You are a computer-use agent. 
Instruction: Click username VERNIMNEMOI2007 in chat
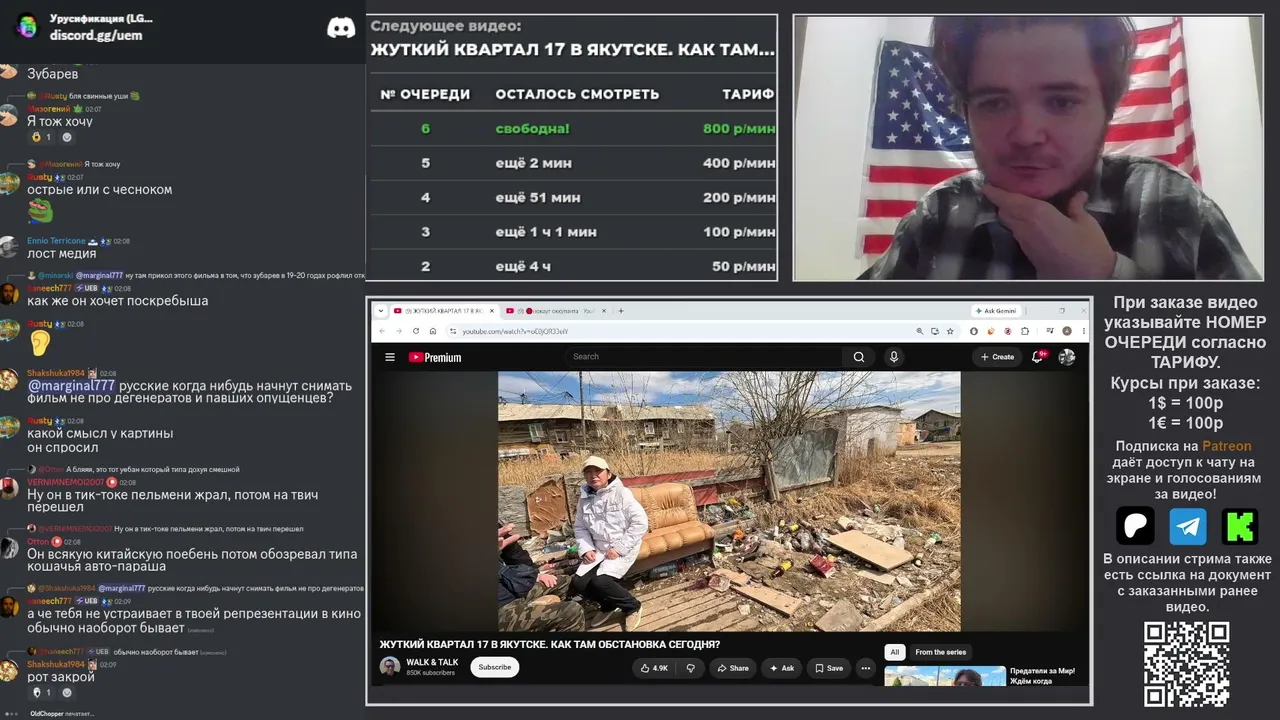(x=64, y=482)
